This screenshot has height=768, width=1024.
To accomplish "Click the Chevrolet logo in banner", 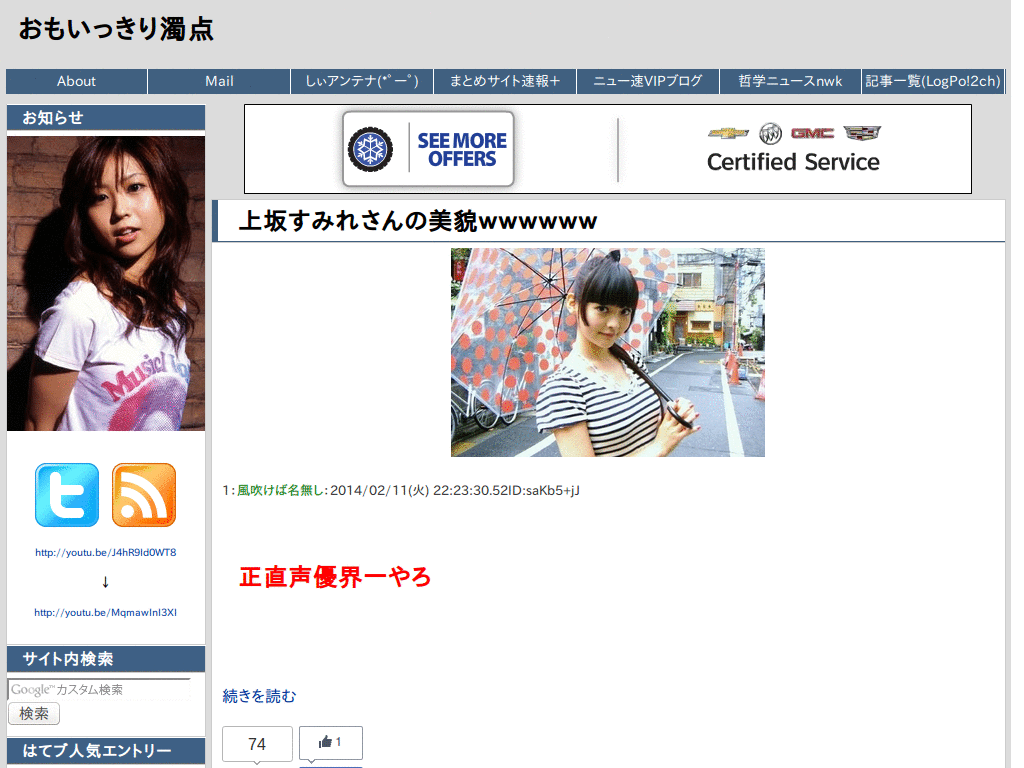I will (x=728, y=133).
